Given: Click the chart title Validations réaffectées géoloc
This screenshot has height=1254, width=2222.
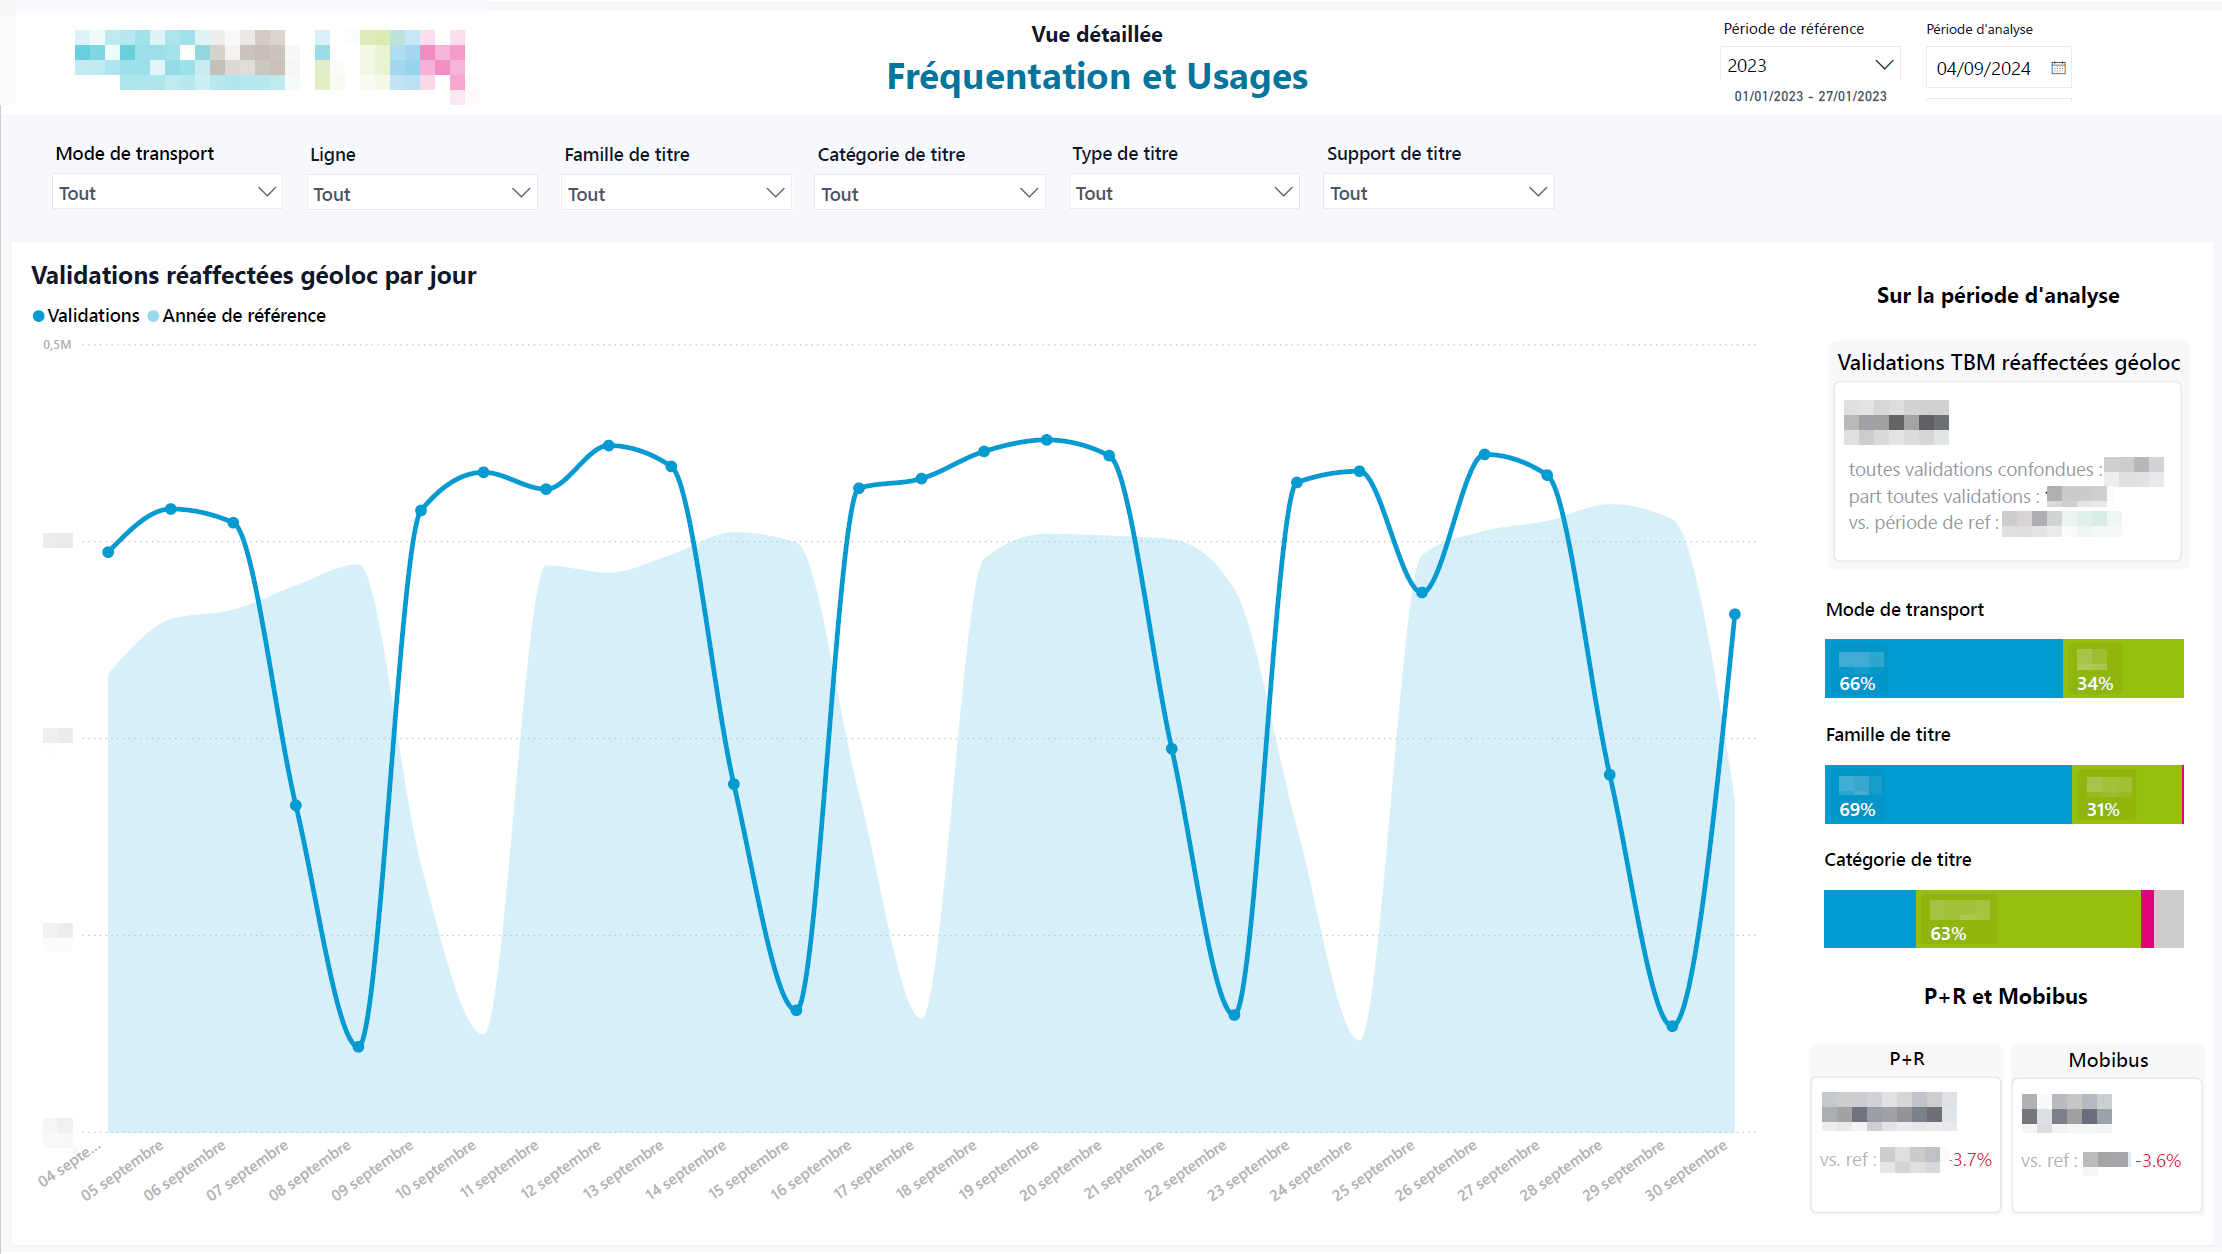Looking at the screenshot, I should (x=253, y=276).
